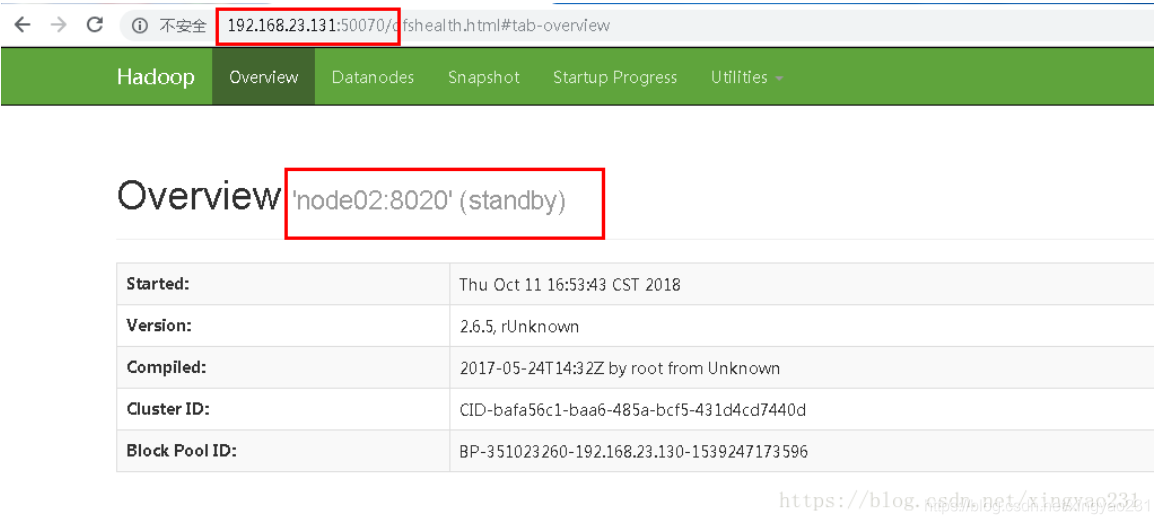Click the Compiled: row label

tap(166, 367)
